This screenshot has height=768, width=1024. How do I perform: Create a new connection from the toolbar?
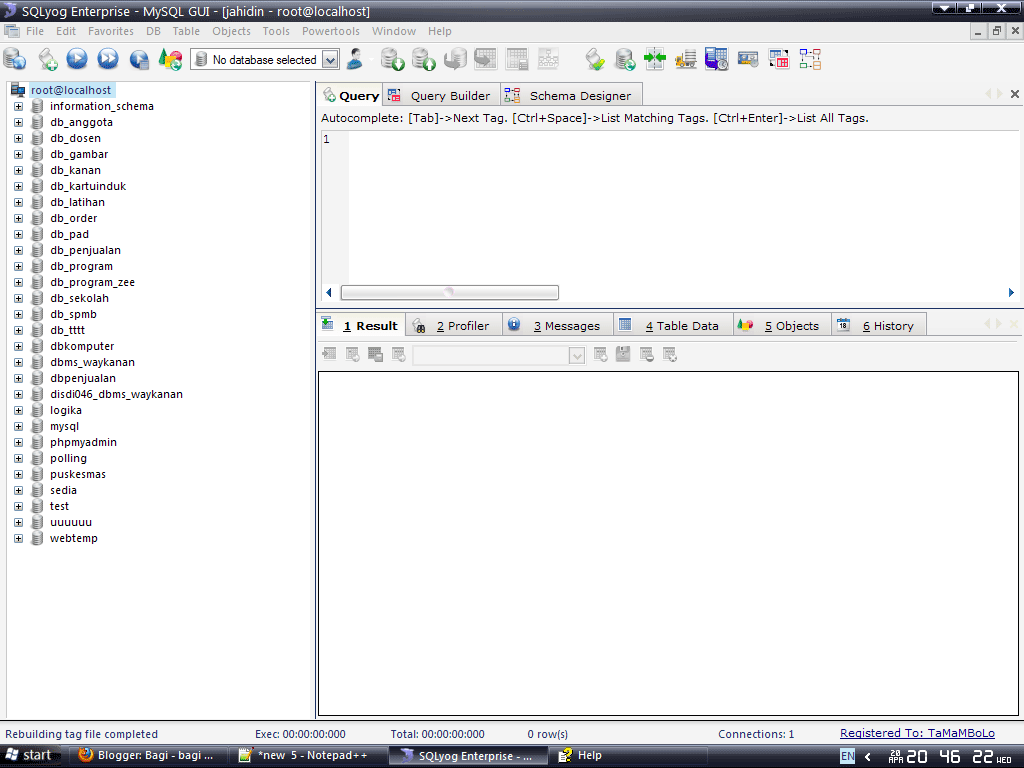[x=14, y=59]
